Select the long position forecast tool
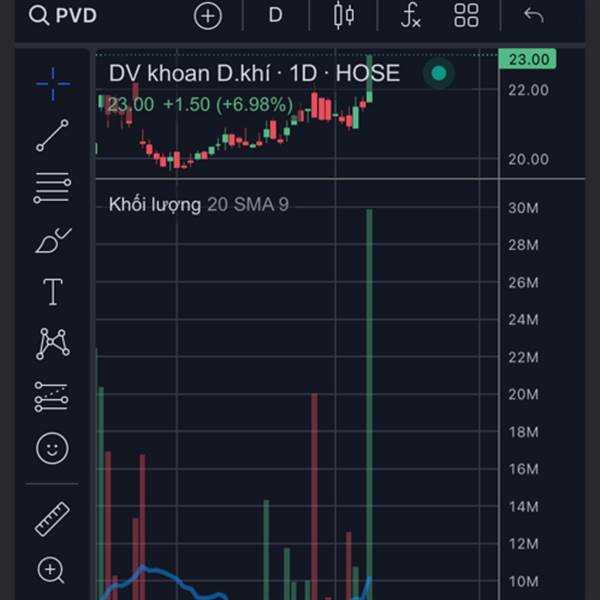The width and height of the screenshot is (600, 600). [52, 397]
